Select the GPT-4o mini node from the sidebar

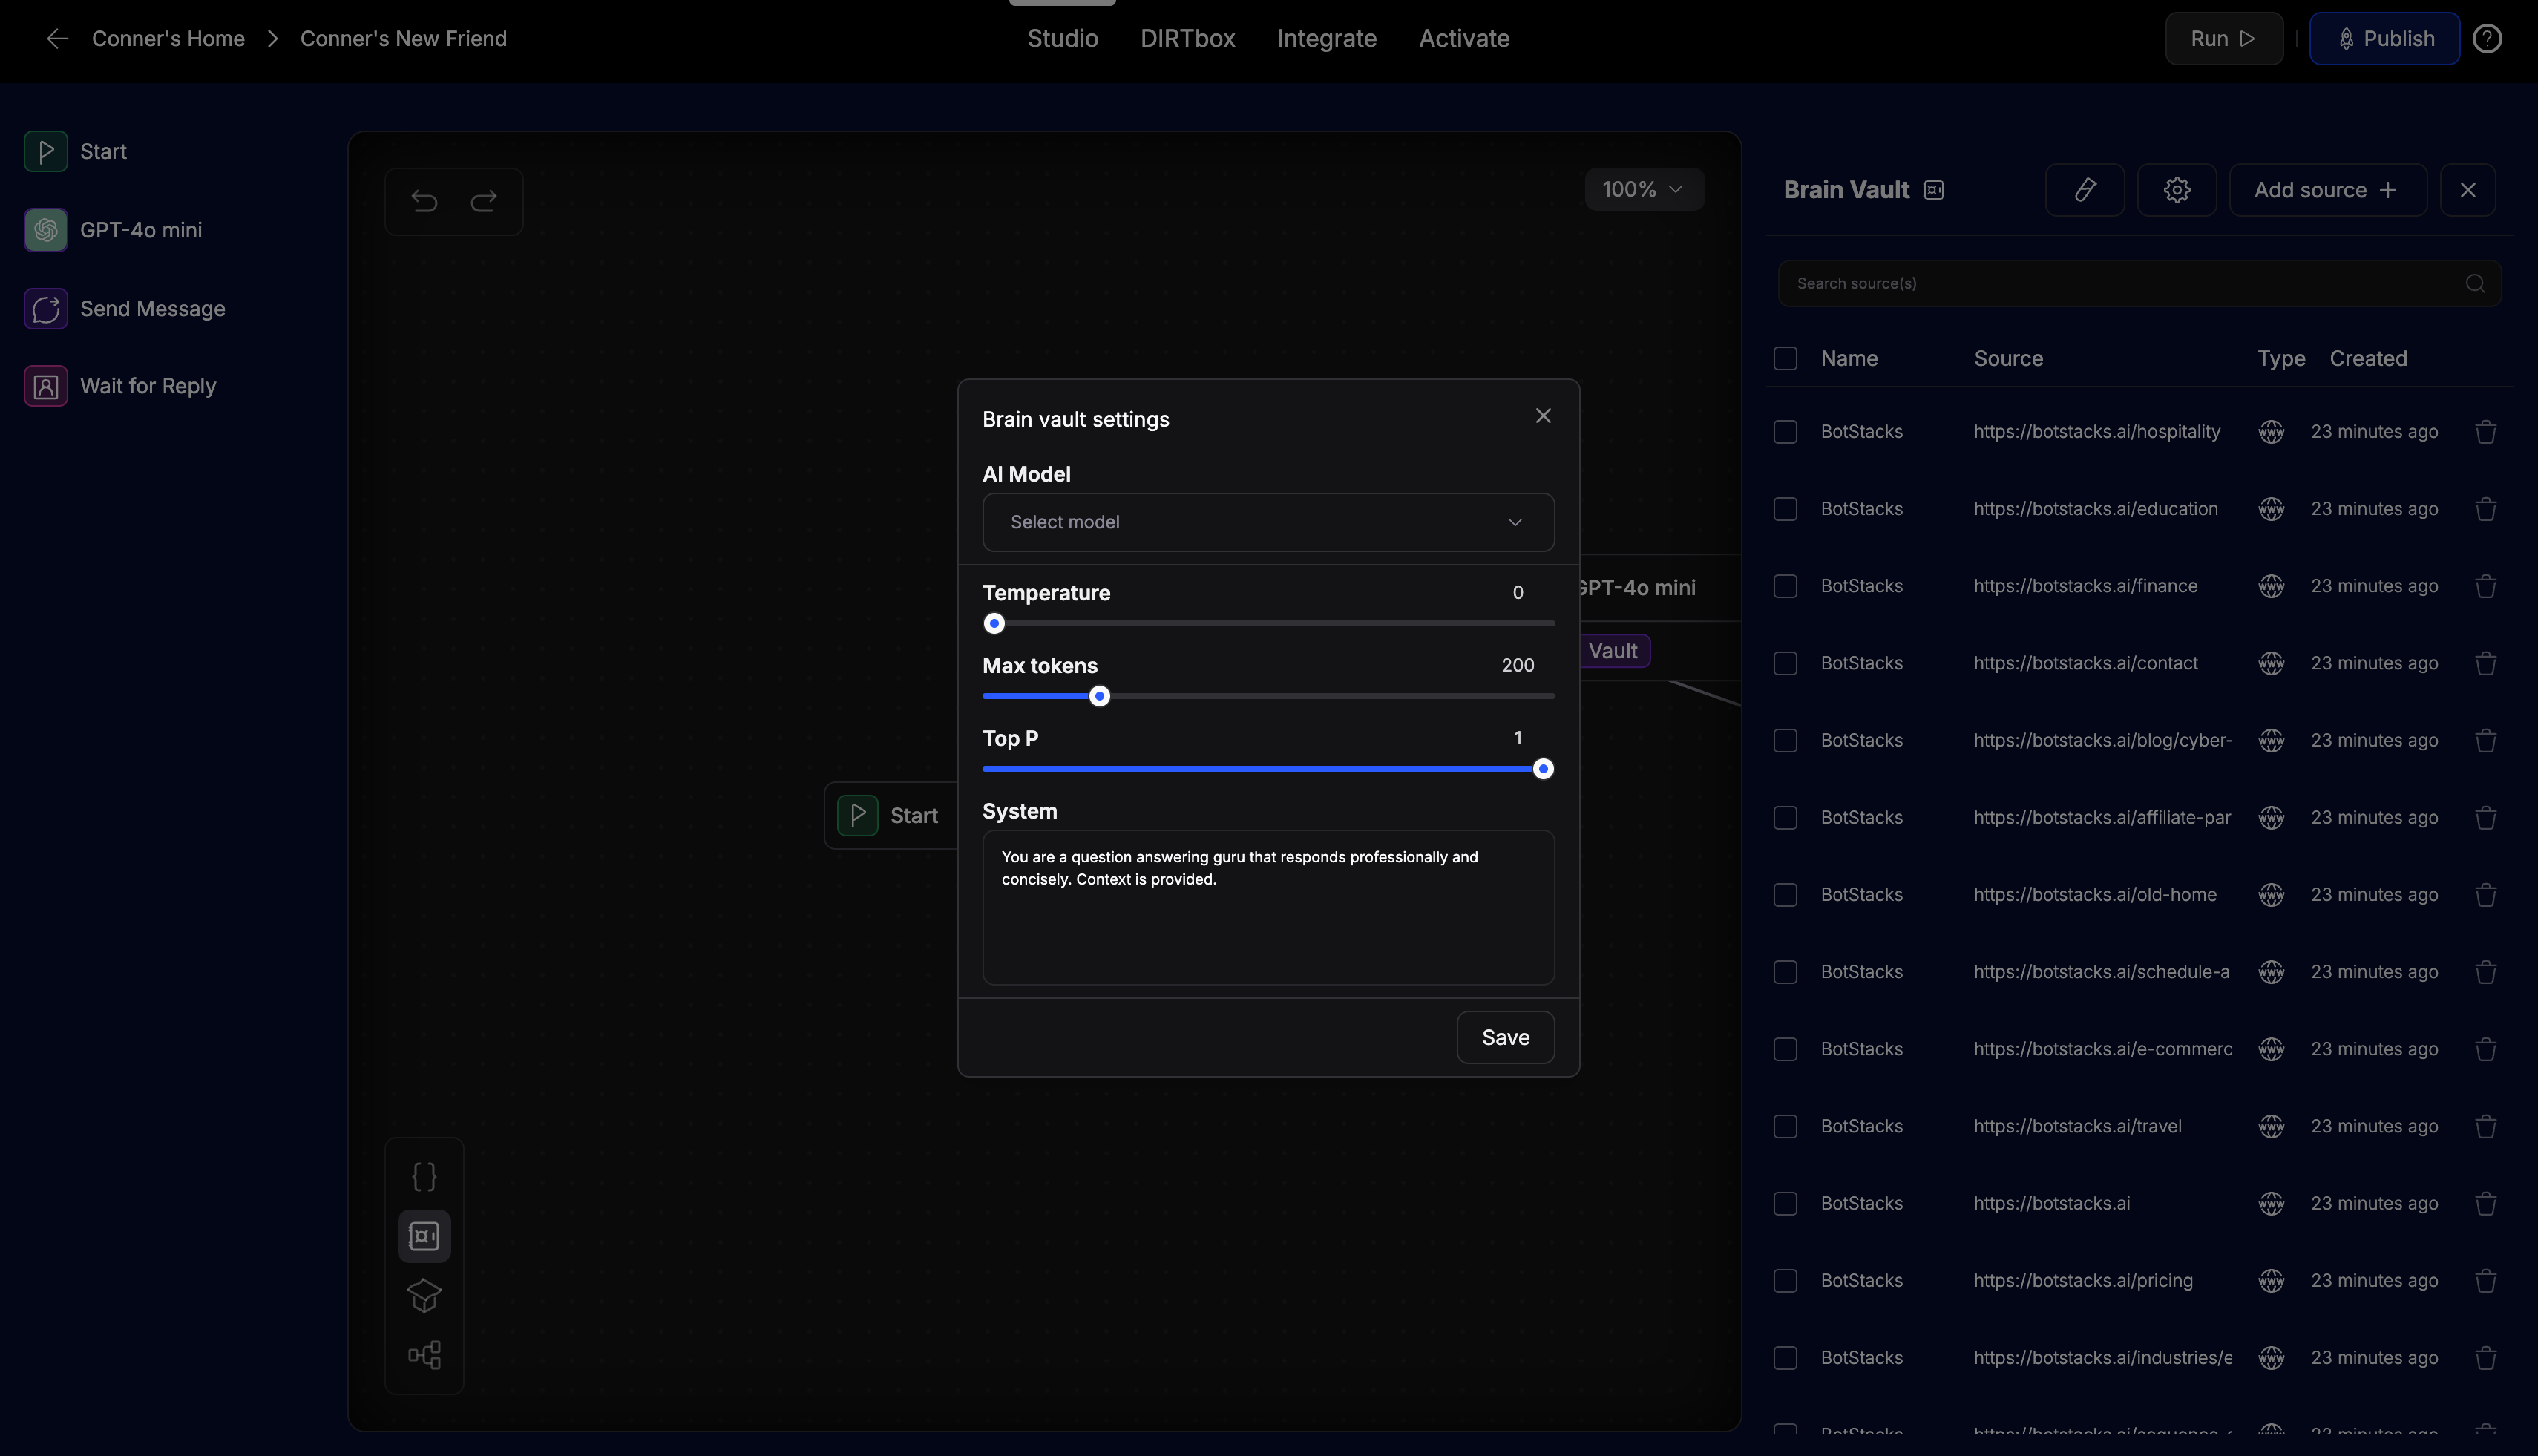pos(140,229)
